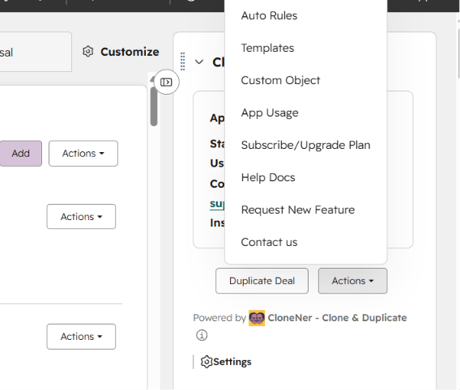Open the Actions dropdown next to Add
This screenshot has height=390, width=460.
(x=83, y=153)
